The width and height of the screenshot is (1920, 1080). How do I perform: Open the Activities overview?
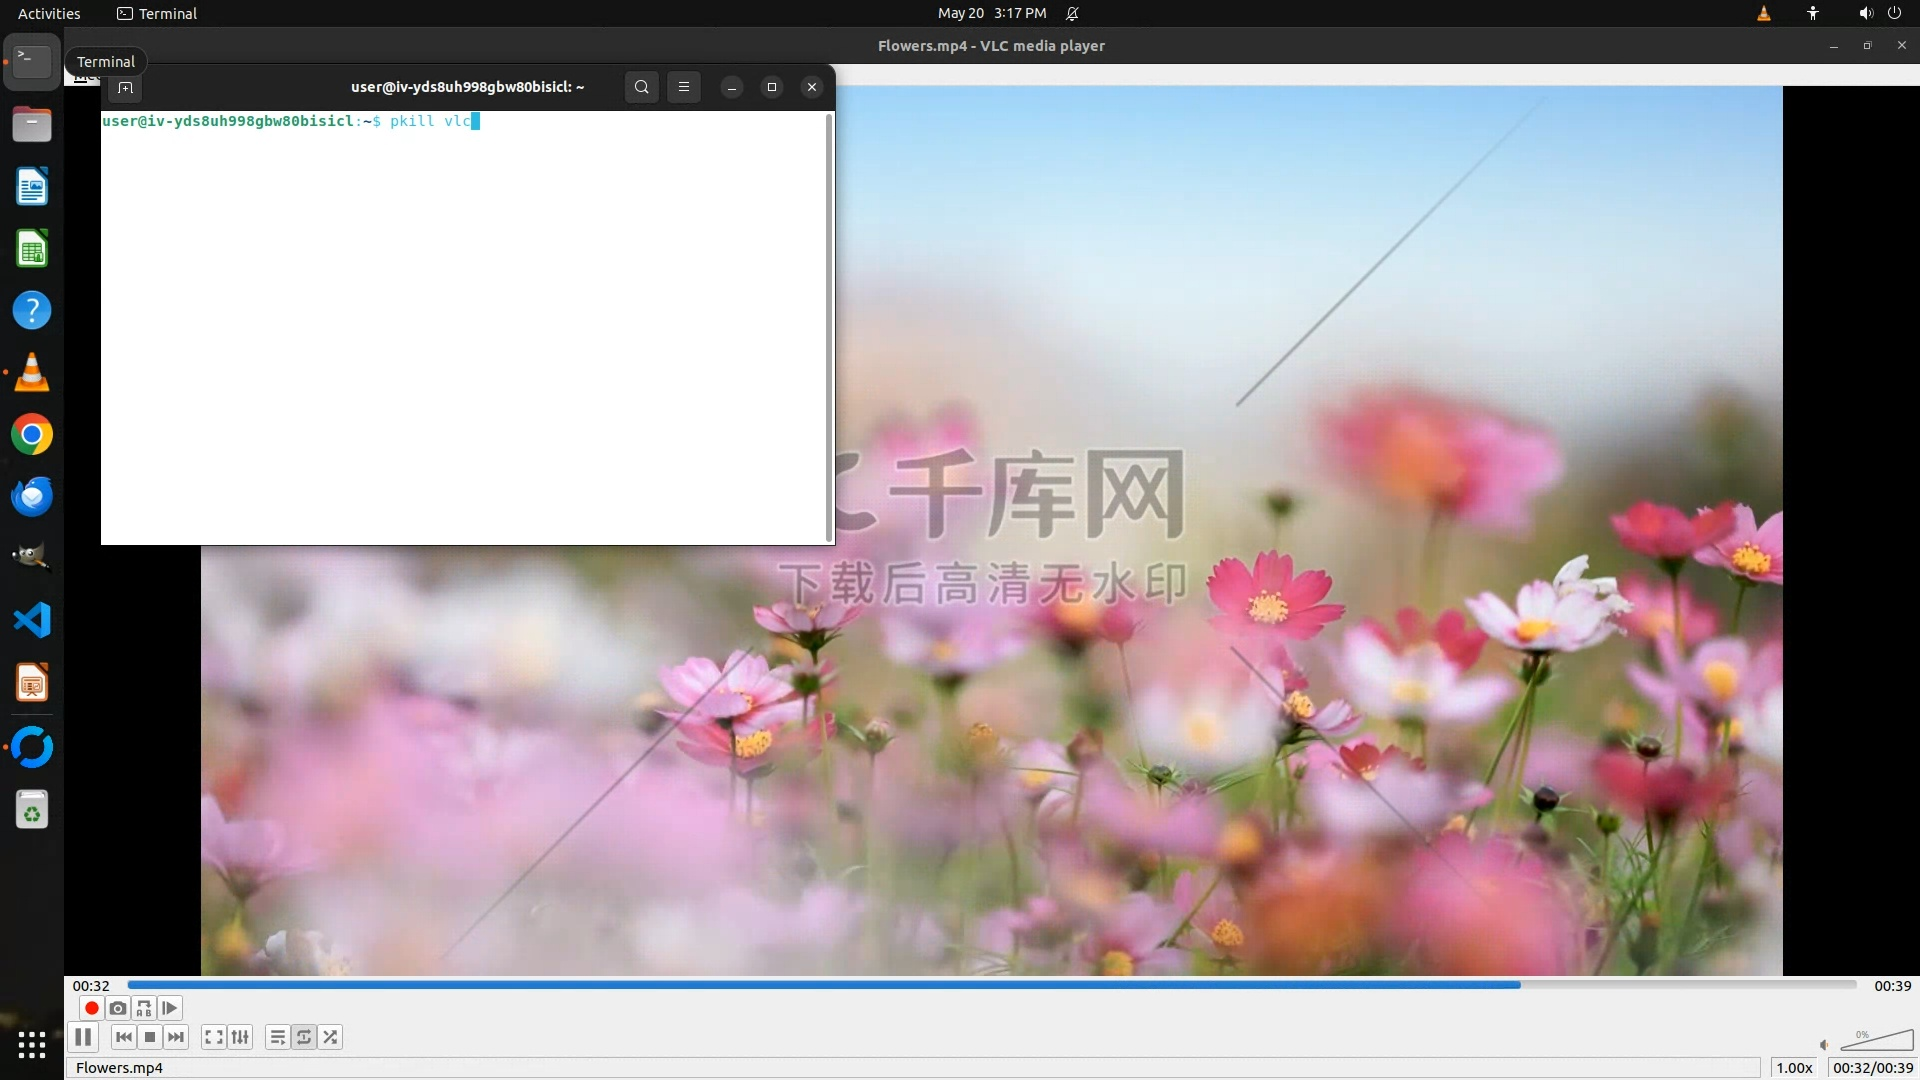49,13
